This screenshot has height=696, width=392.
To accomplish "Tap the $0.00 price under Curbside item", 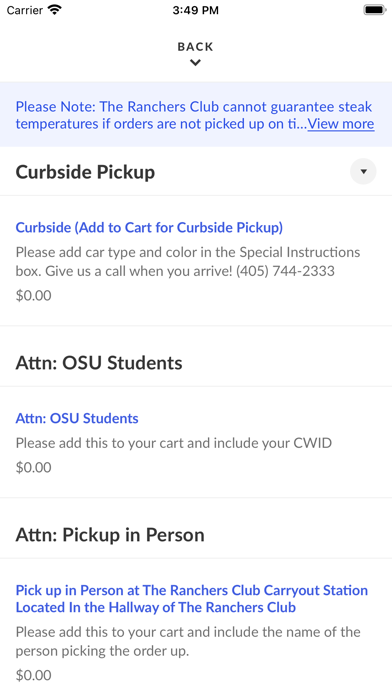I will click(33, 295).
